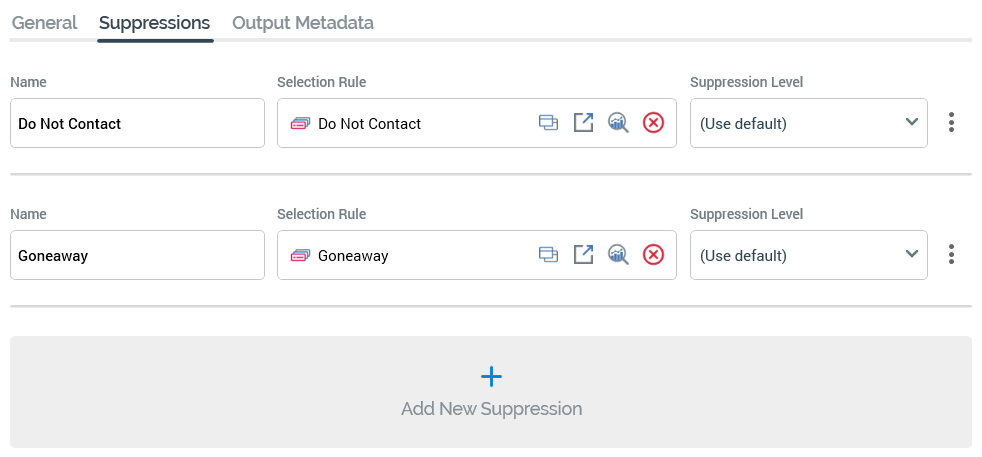
Task: Click the Do Not Contact selection rule name
Action: (x=369, y=124)
